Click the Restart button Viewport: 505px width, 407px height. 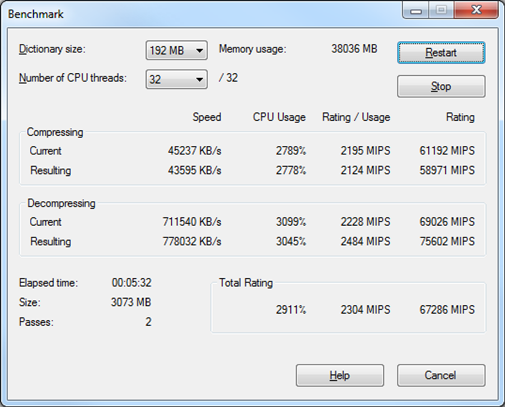[441, 53]
